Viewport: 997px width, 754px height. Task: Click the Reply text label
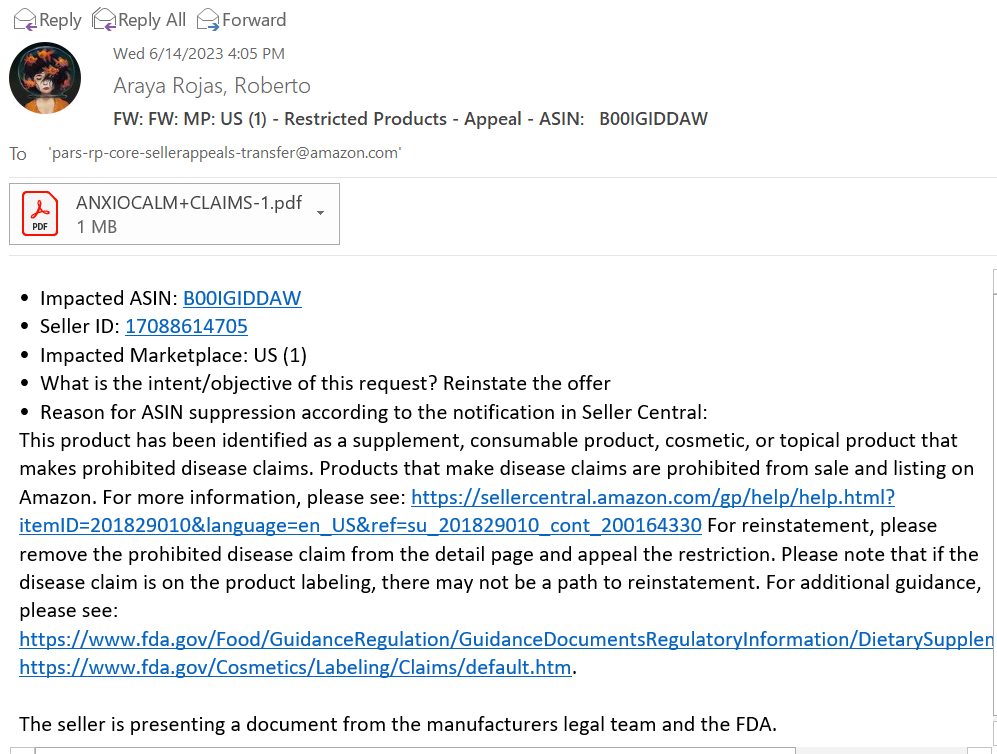(60, 20)
